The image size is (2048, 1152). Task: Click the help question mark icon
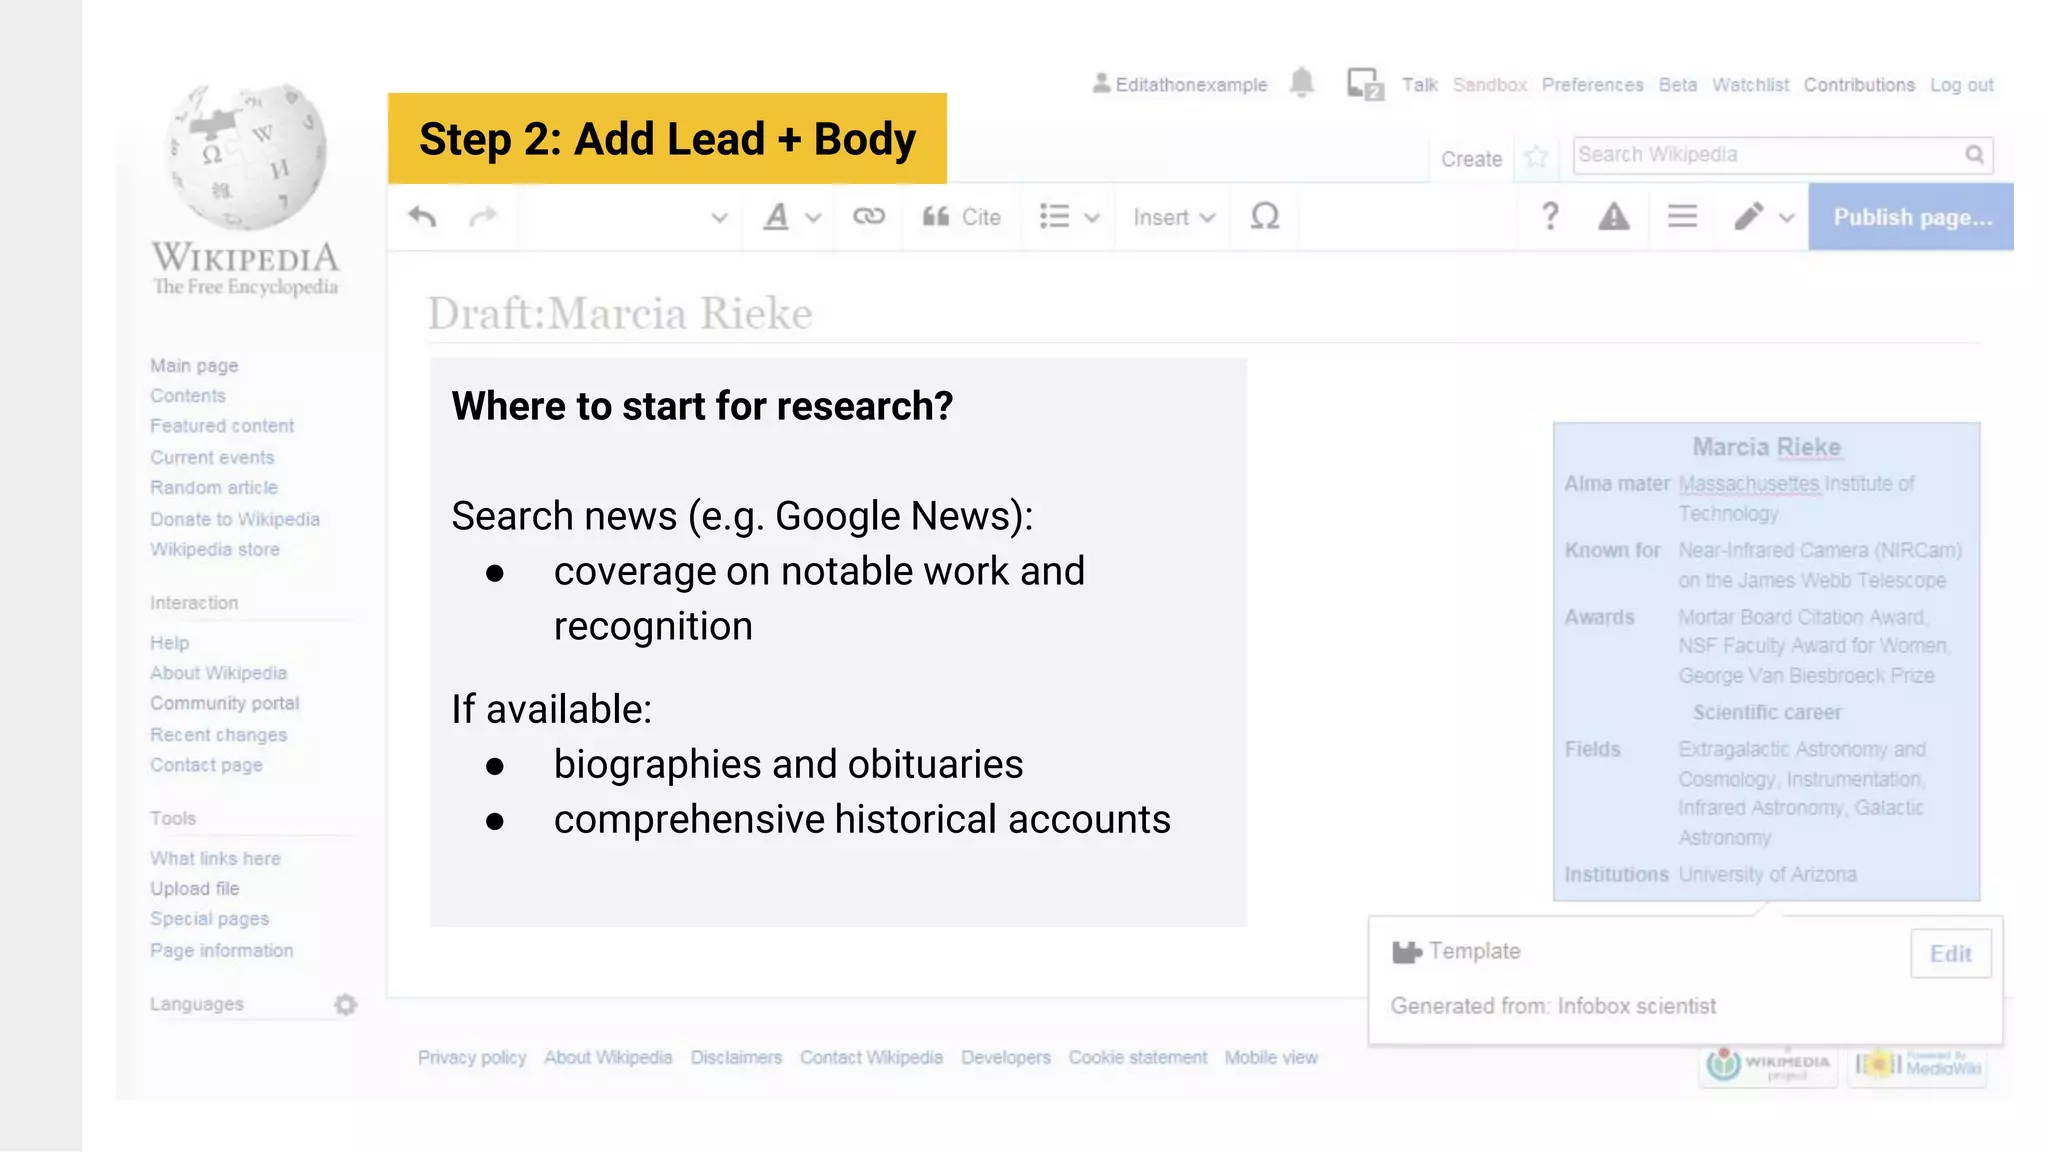[x=1550, y=216]
